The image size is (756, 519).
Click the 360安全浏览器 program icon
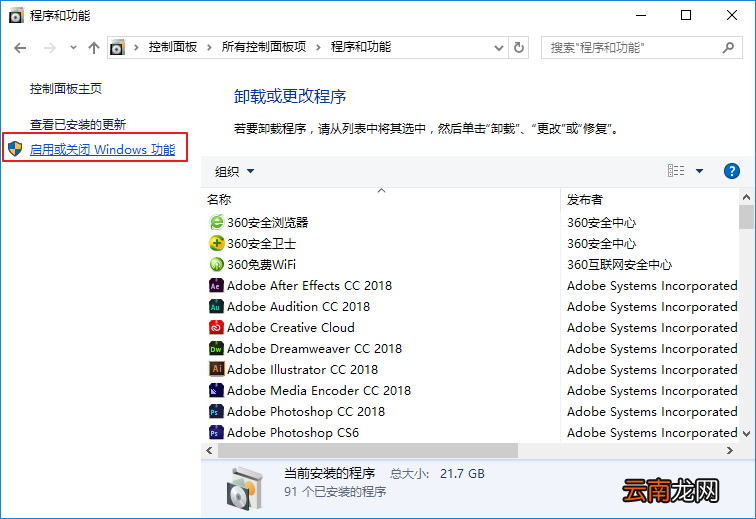point(216,222)
